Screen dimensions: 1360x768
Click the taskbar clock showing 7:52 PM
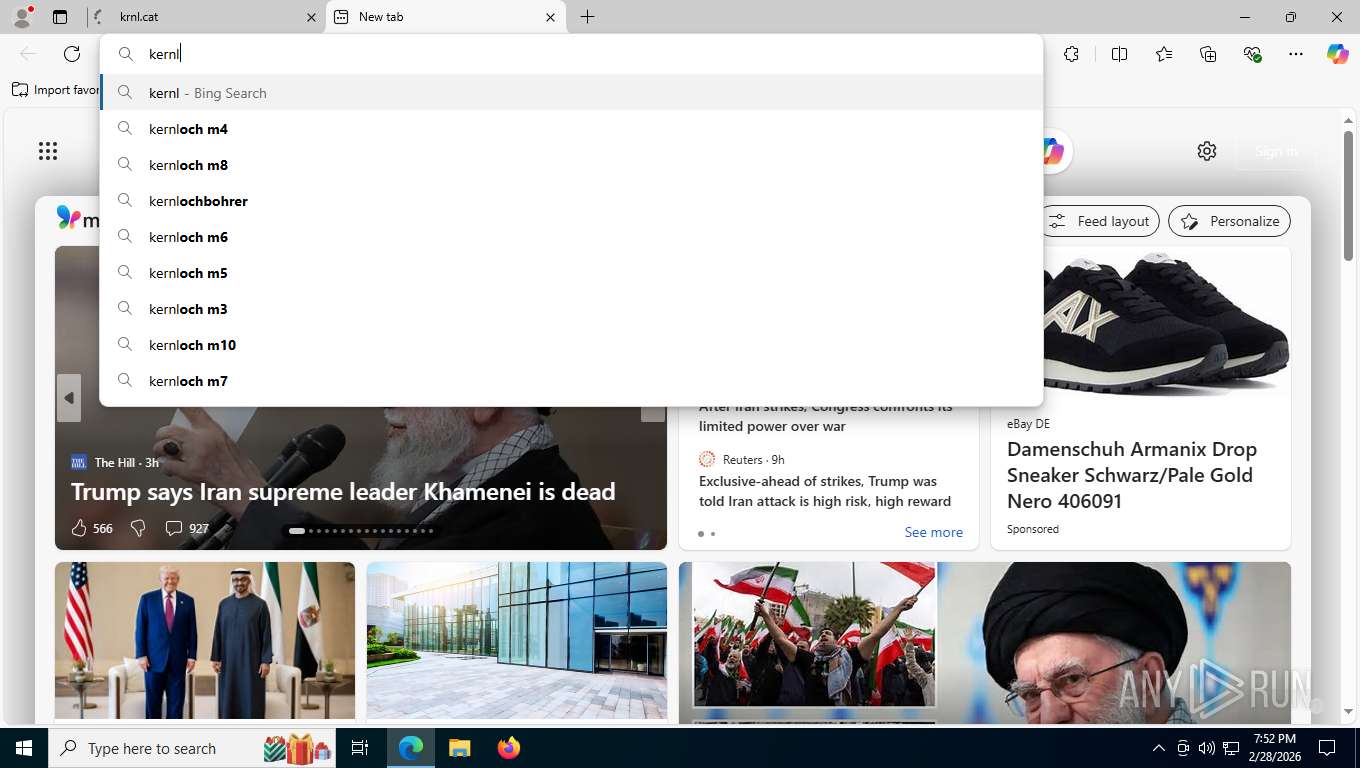coord(1275,748)
